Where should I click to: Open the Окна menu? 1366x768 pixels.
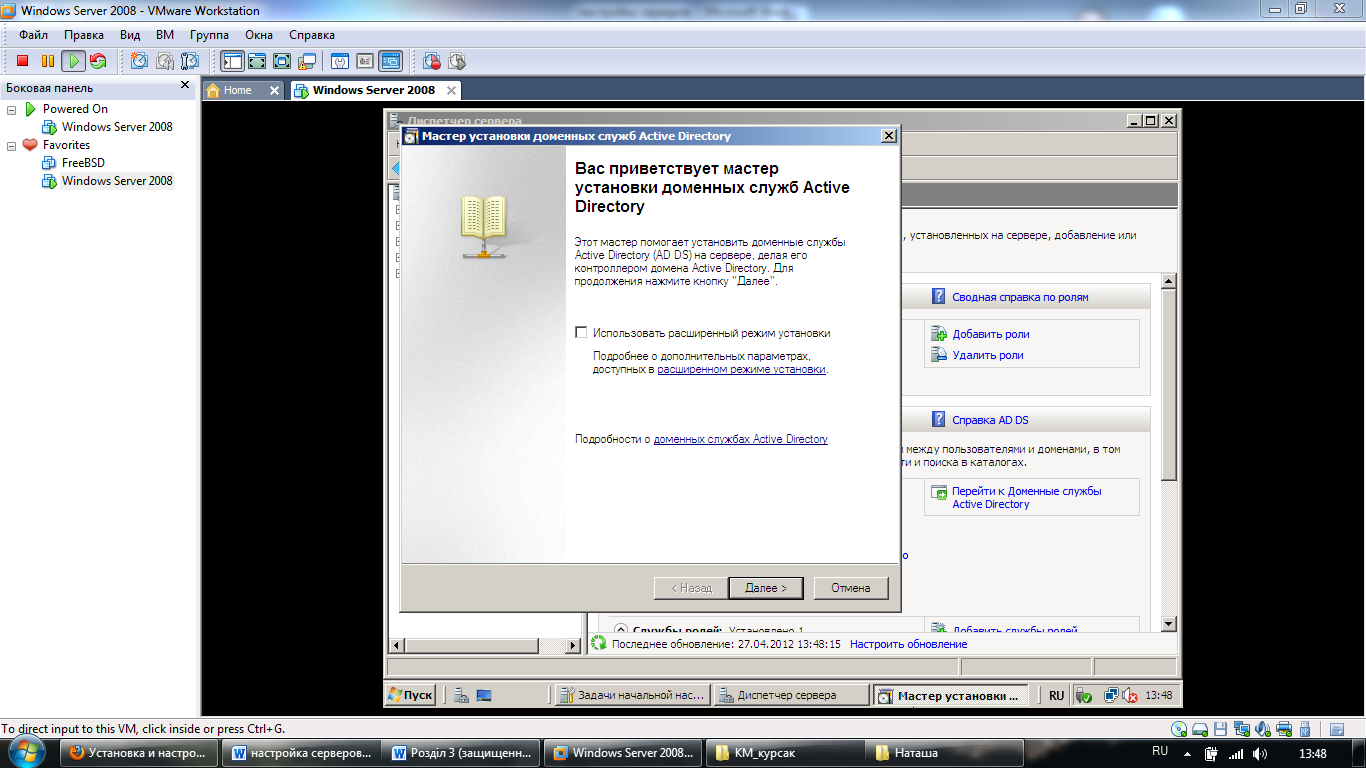coord(260,35)
